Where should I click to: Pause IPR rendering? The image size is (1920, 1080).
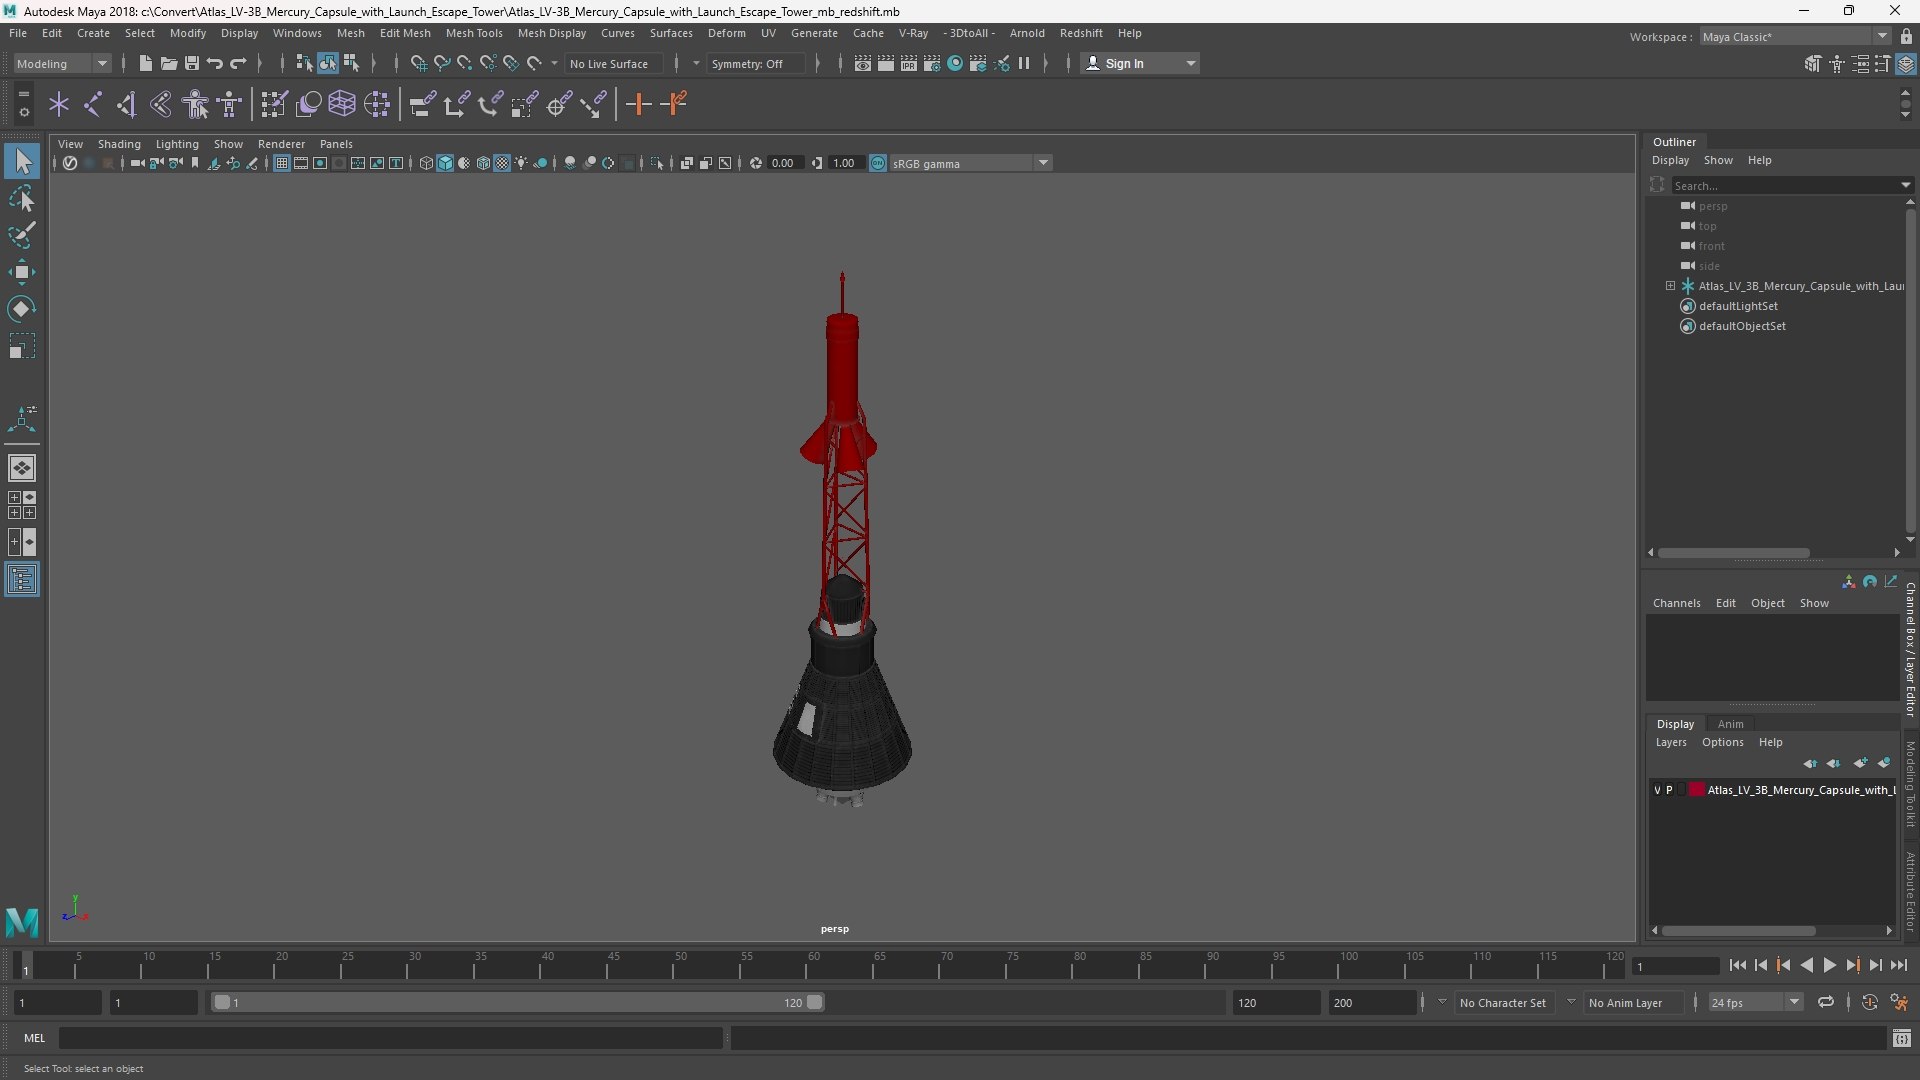coord(1024,63)
